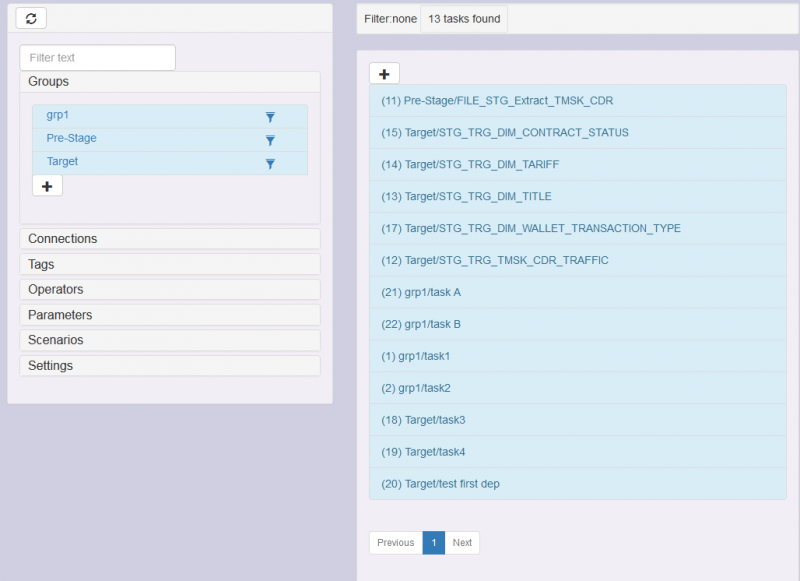Add a new group with plus button
This screenshot has width=800, height=581.
point(47,186)
